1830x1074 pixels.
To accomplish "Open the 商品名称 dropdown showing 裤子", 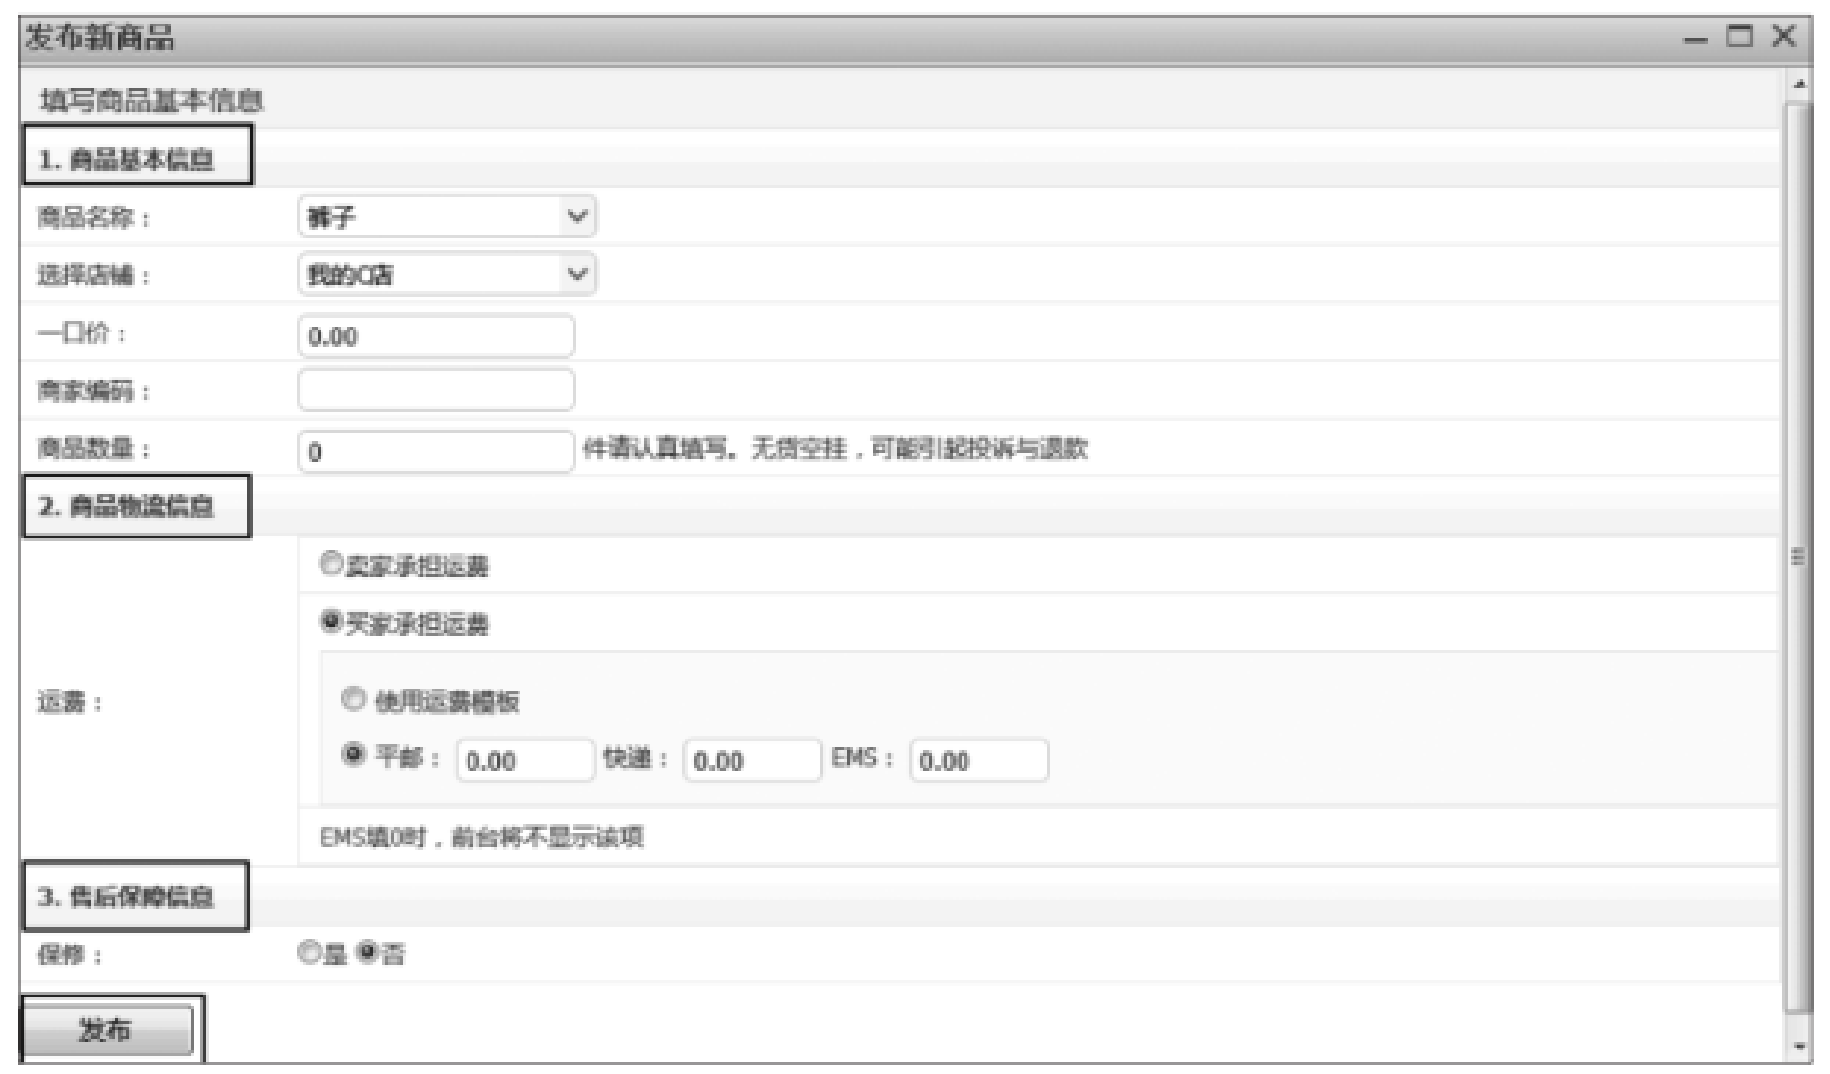I will (x=447, y=216).
